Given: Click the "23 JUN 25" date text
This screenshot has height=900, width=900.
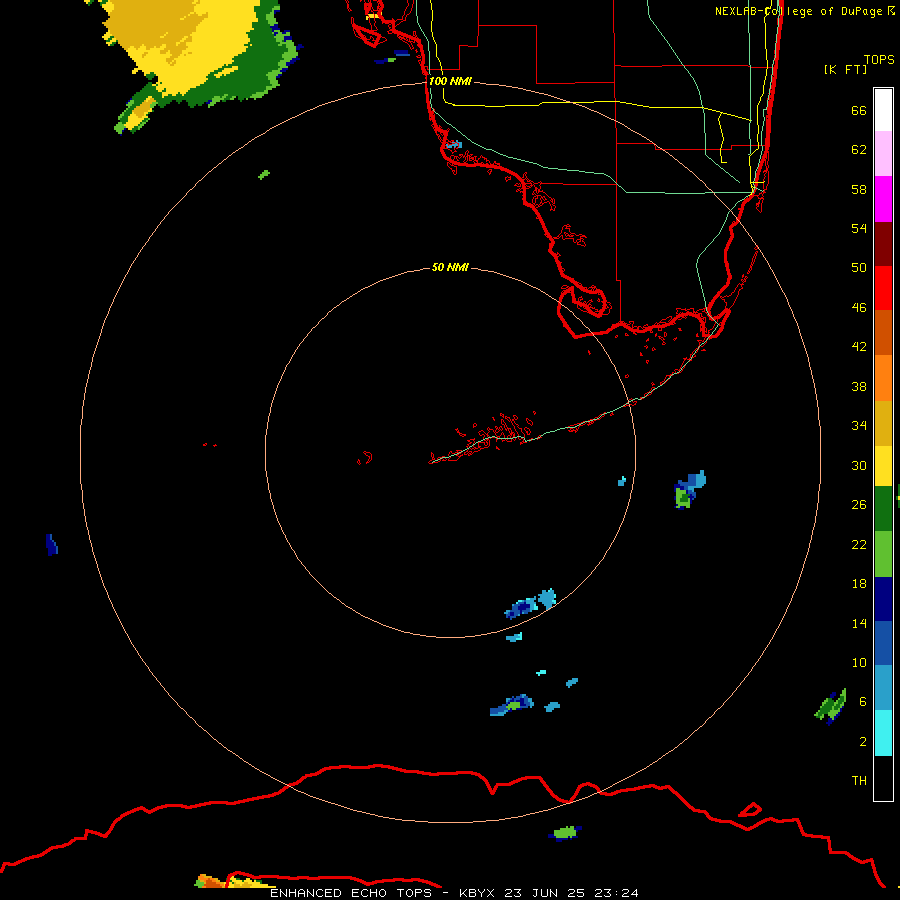Looking at the screenshot, I should point(544,893).
